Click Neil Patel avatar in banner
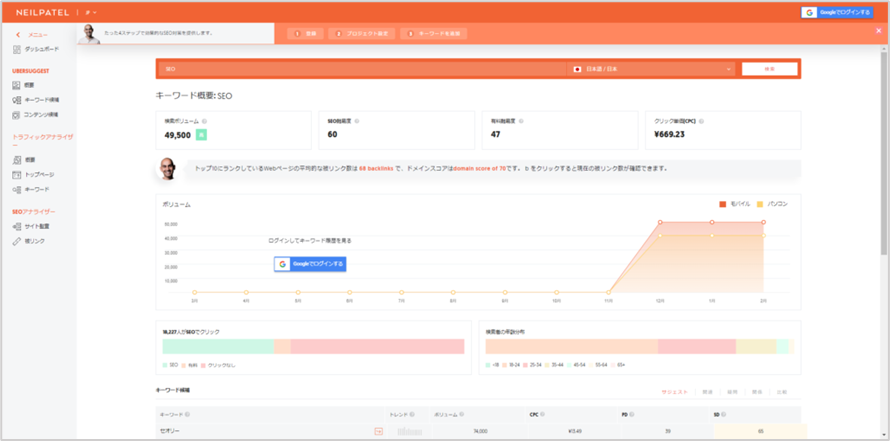This screenshot has height=441, width=890. [x=89, y=34]
